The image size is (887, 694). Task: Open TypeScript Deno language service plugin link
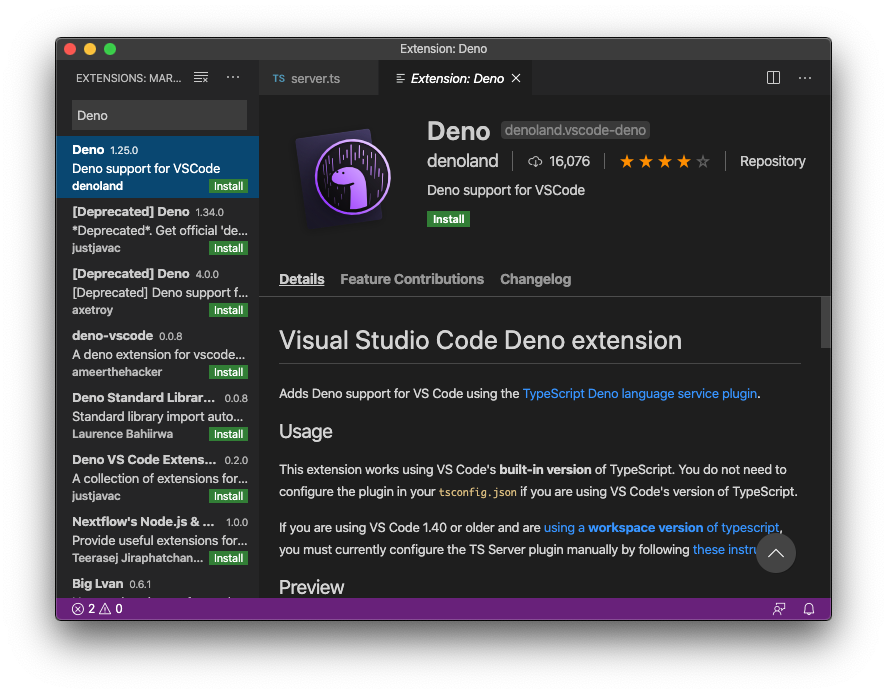640,394
